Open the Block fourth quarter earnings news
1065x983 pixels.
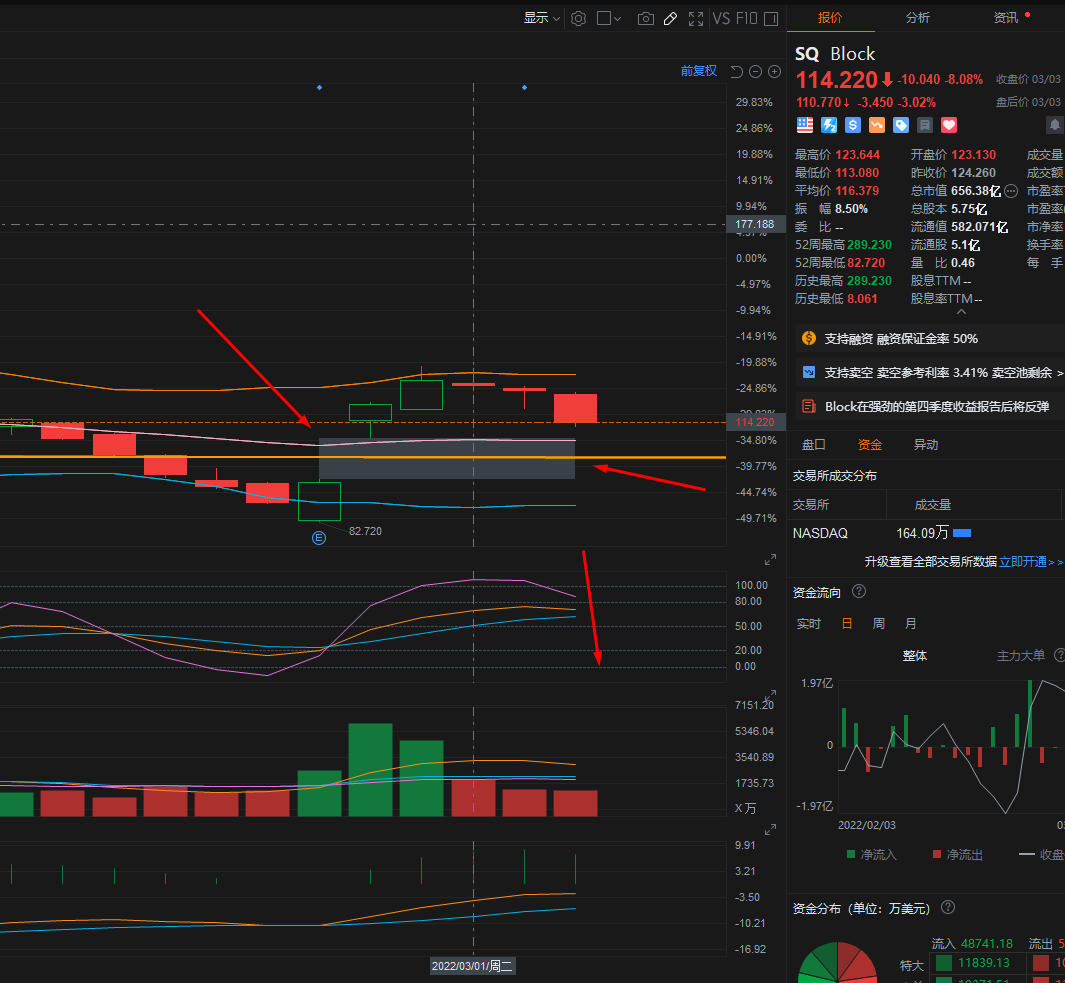pos(930,406)
